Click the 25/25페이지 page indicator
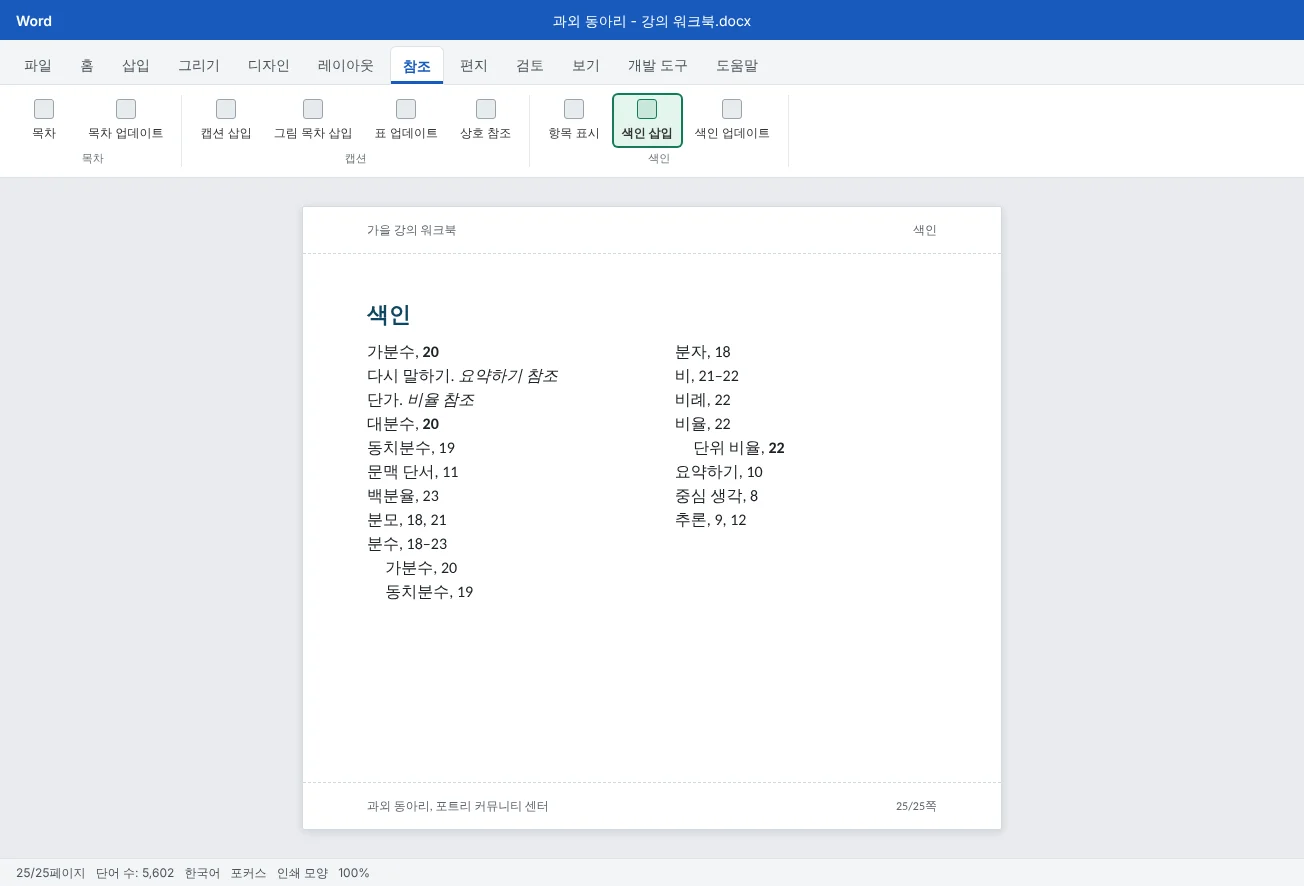 pos(51,873)
